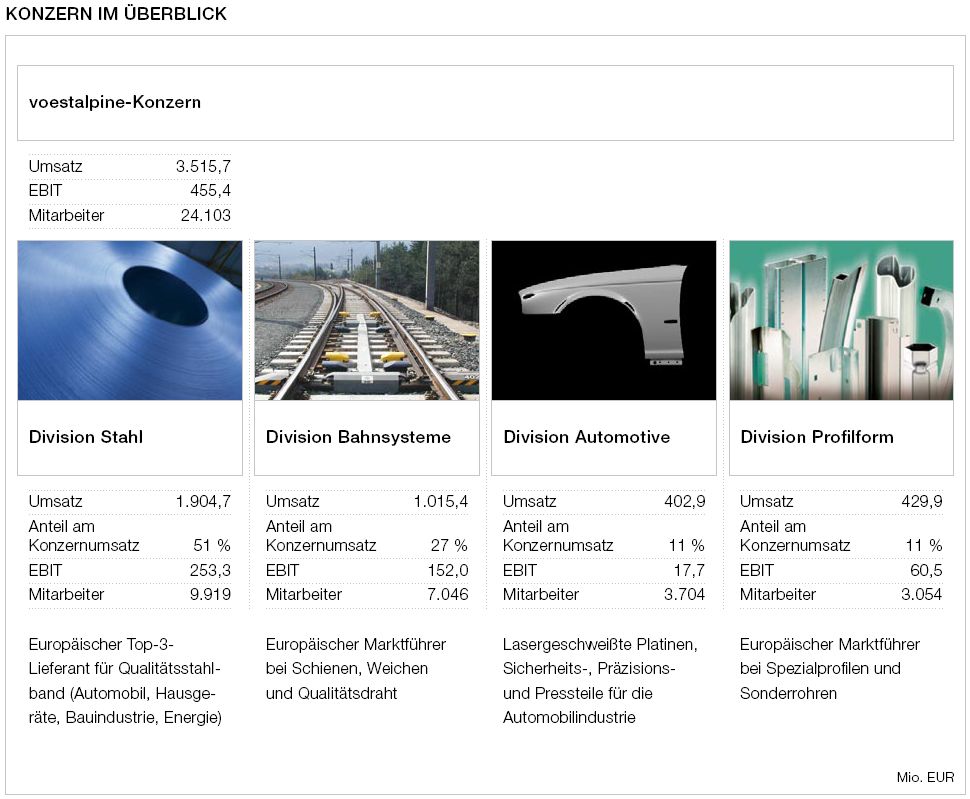Image resolution: width=970 pixels, height=799 pixels.
Task: Click Profilform Umsatz value 429,9
Action: coord(922,501)
